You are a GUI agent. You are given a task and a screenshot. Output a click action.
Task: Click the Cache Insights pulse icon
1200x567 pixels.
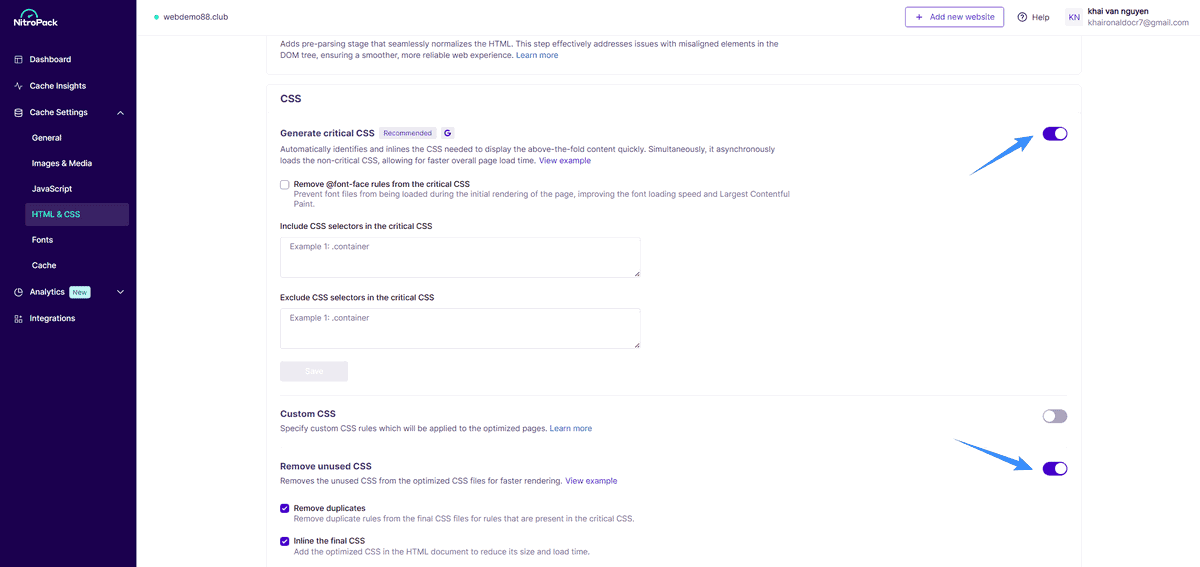(x=19, y=86)
